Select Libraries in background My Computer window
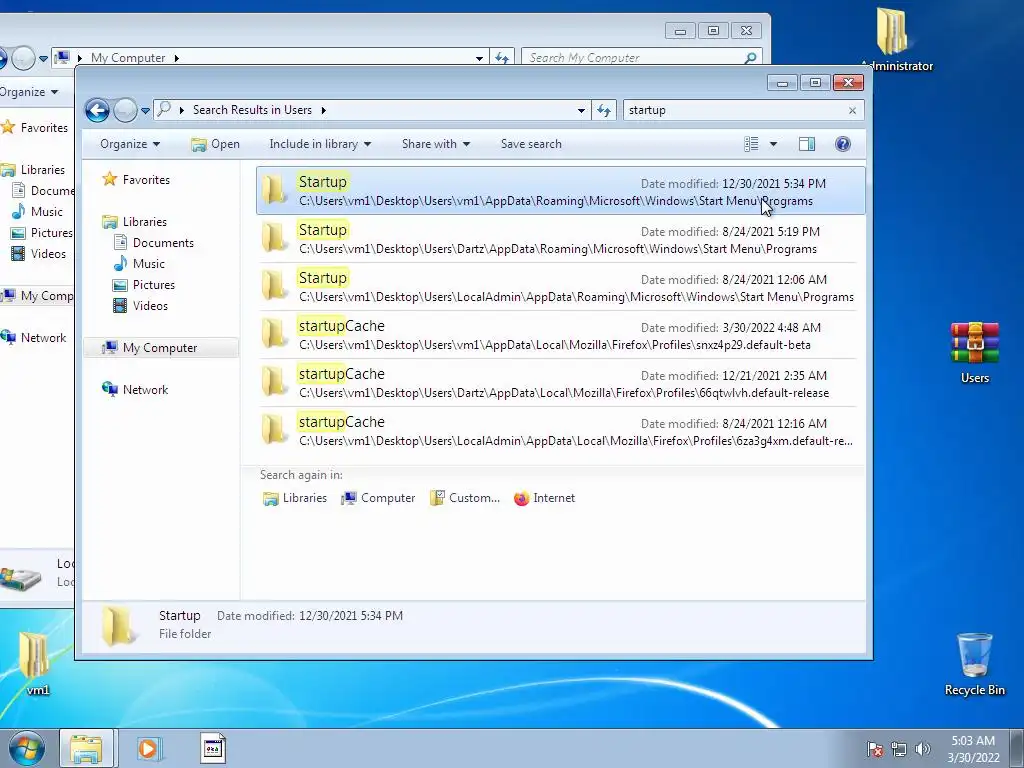The image size is (1024, 768). pyautogui.click(x=33, y=170)
